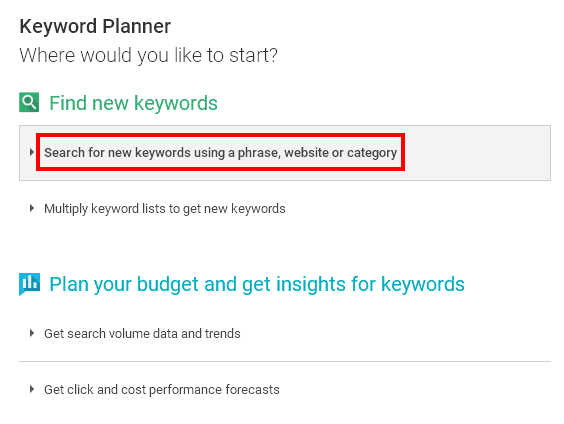Click empty gray area of highlighted search row

pos(478,153)
